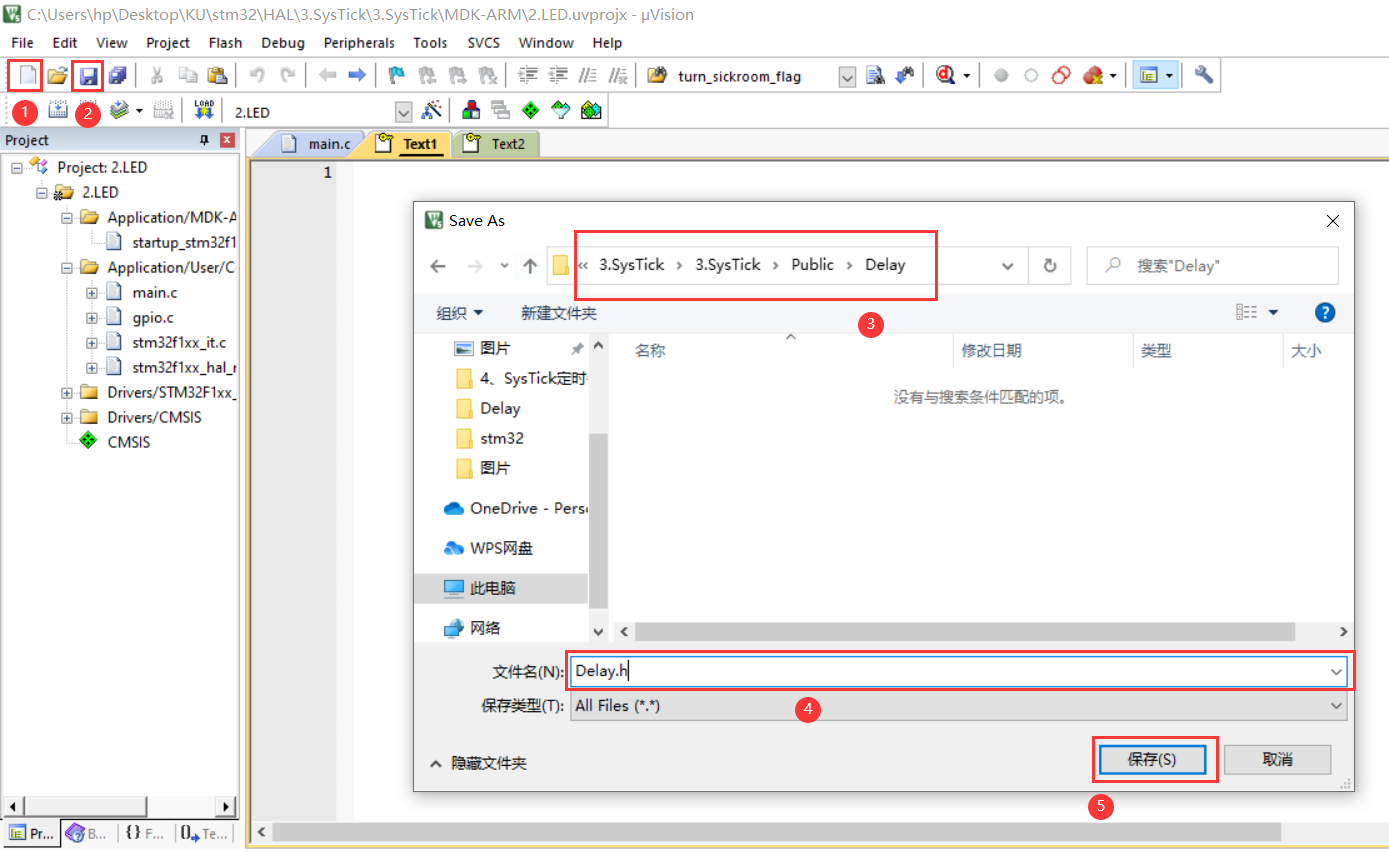Click 新建文件夹 new folder button

(x=559, y=313)
